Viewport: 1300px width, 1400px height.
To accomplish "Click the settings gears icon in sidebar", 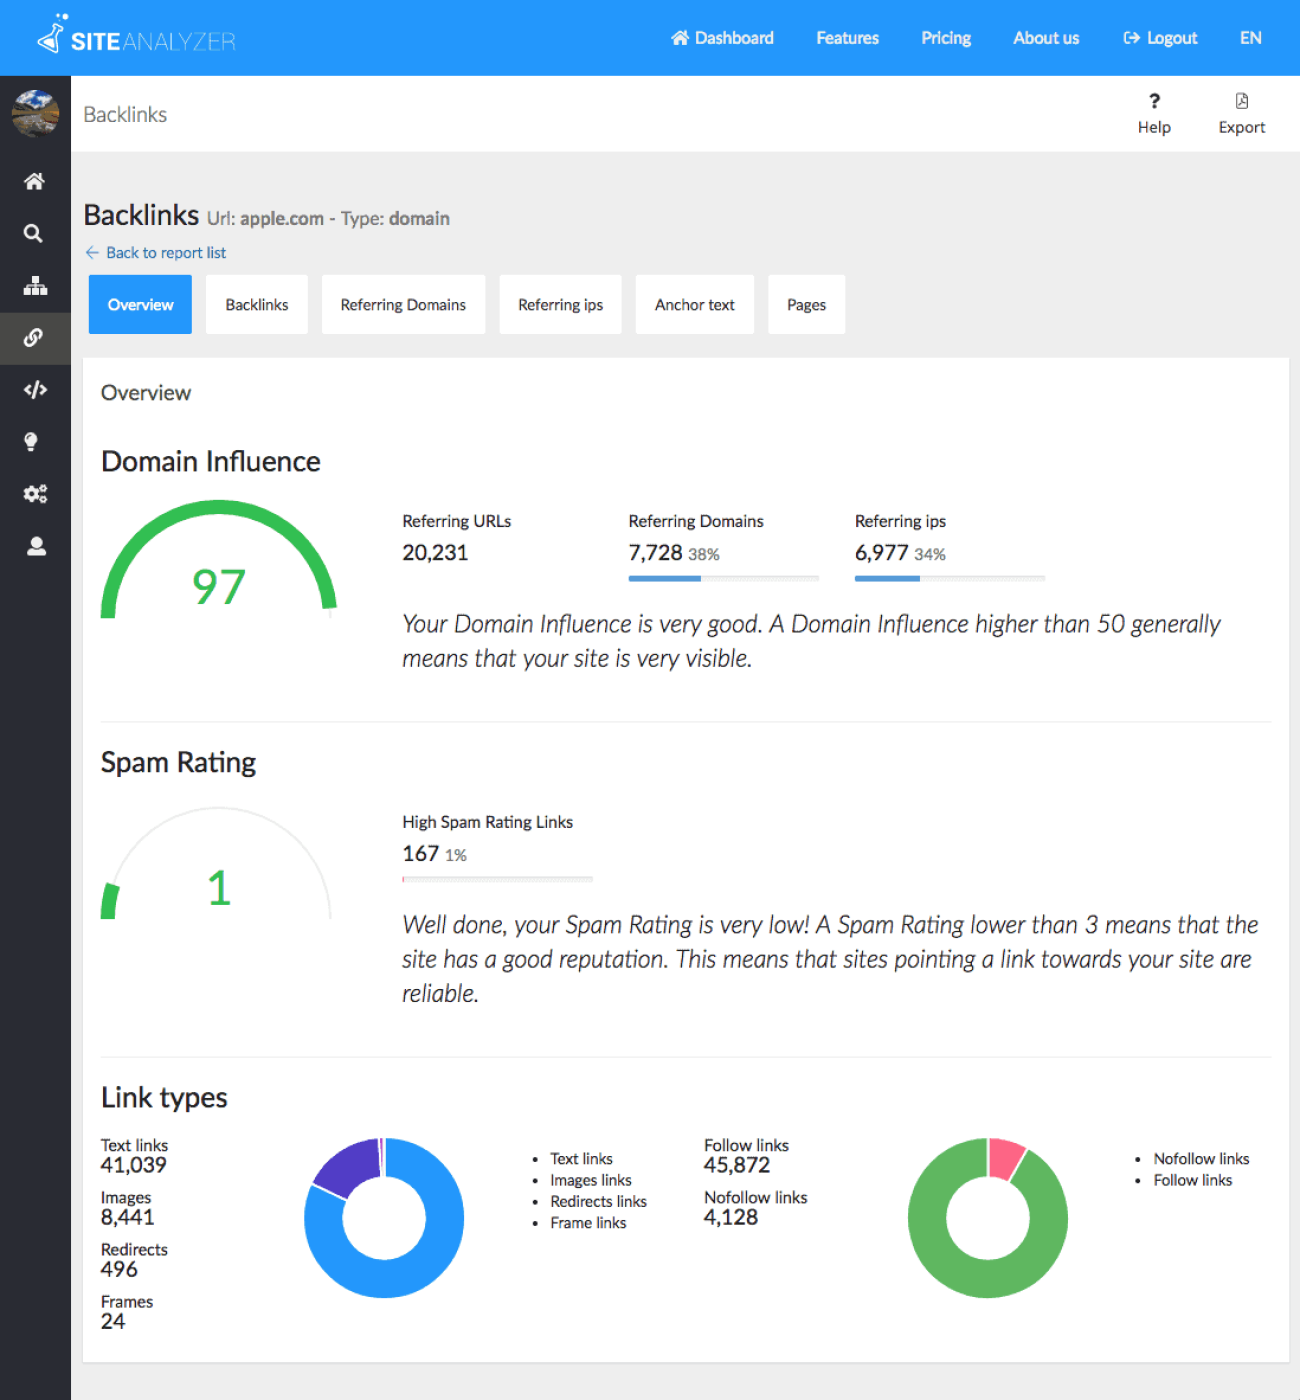I will click(34, 493).
